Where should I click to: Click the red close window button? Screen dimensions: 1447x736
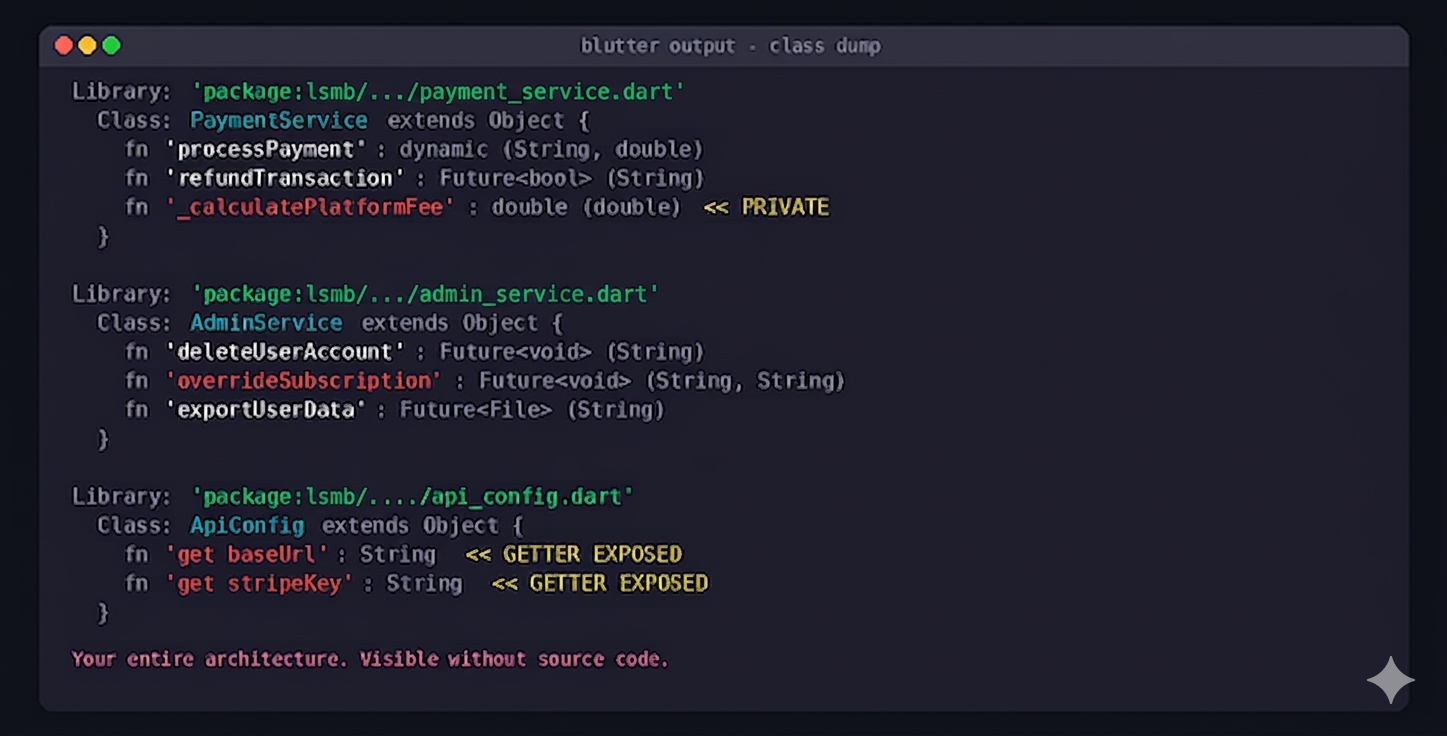point(64,45)
